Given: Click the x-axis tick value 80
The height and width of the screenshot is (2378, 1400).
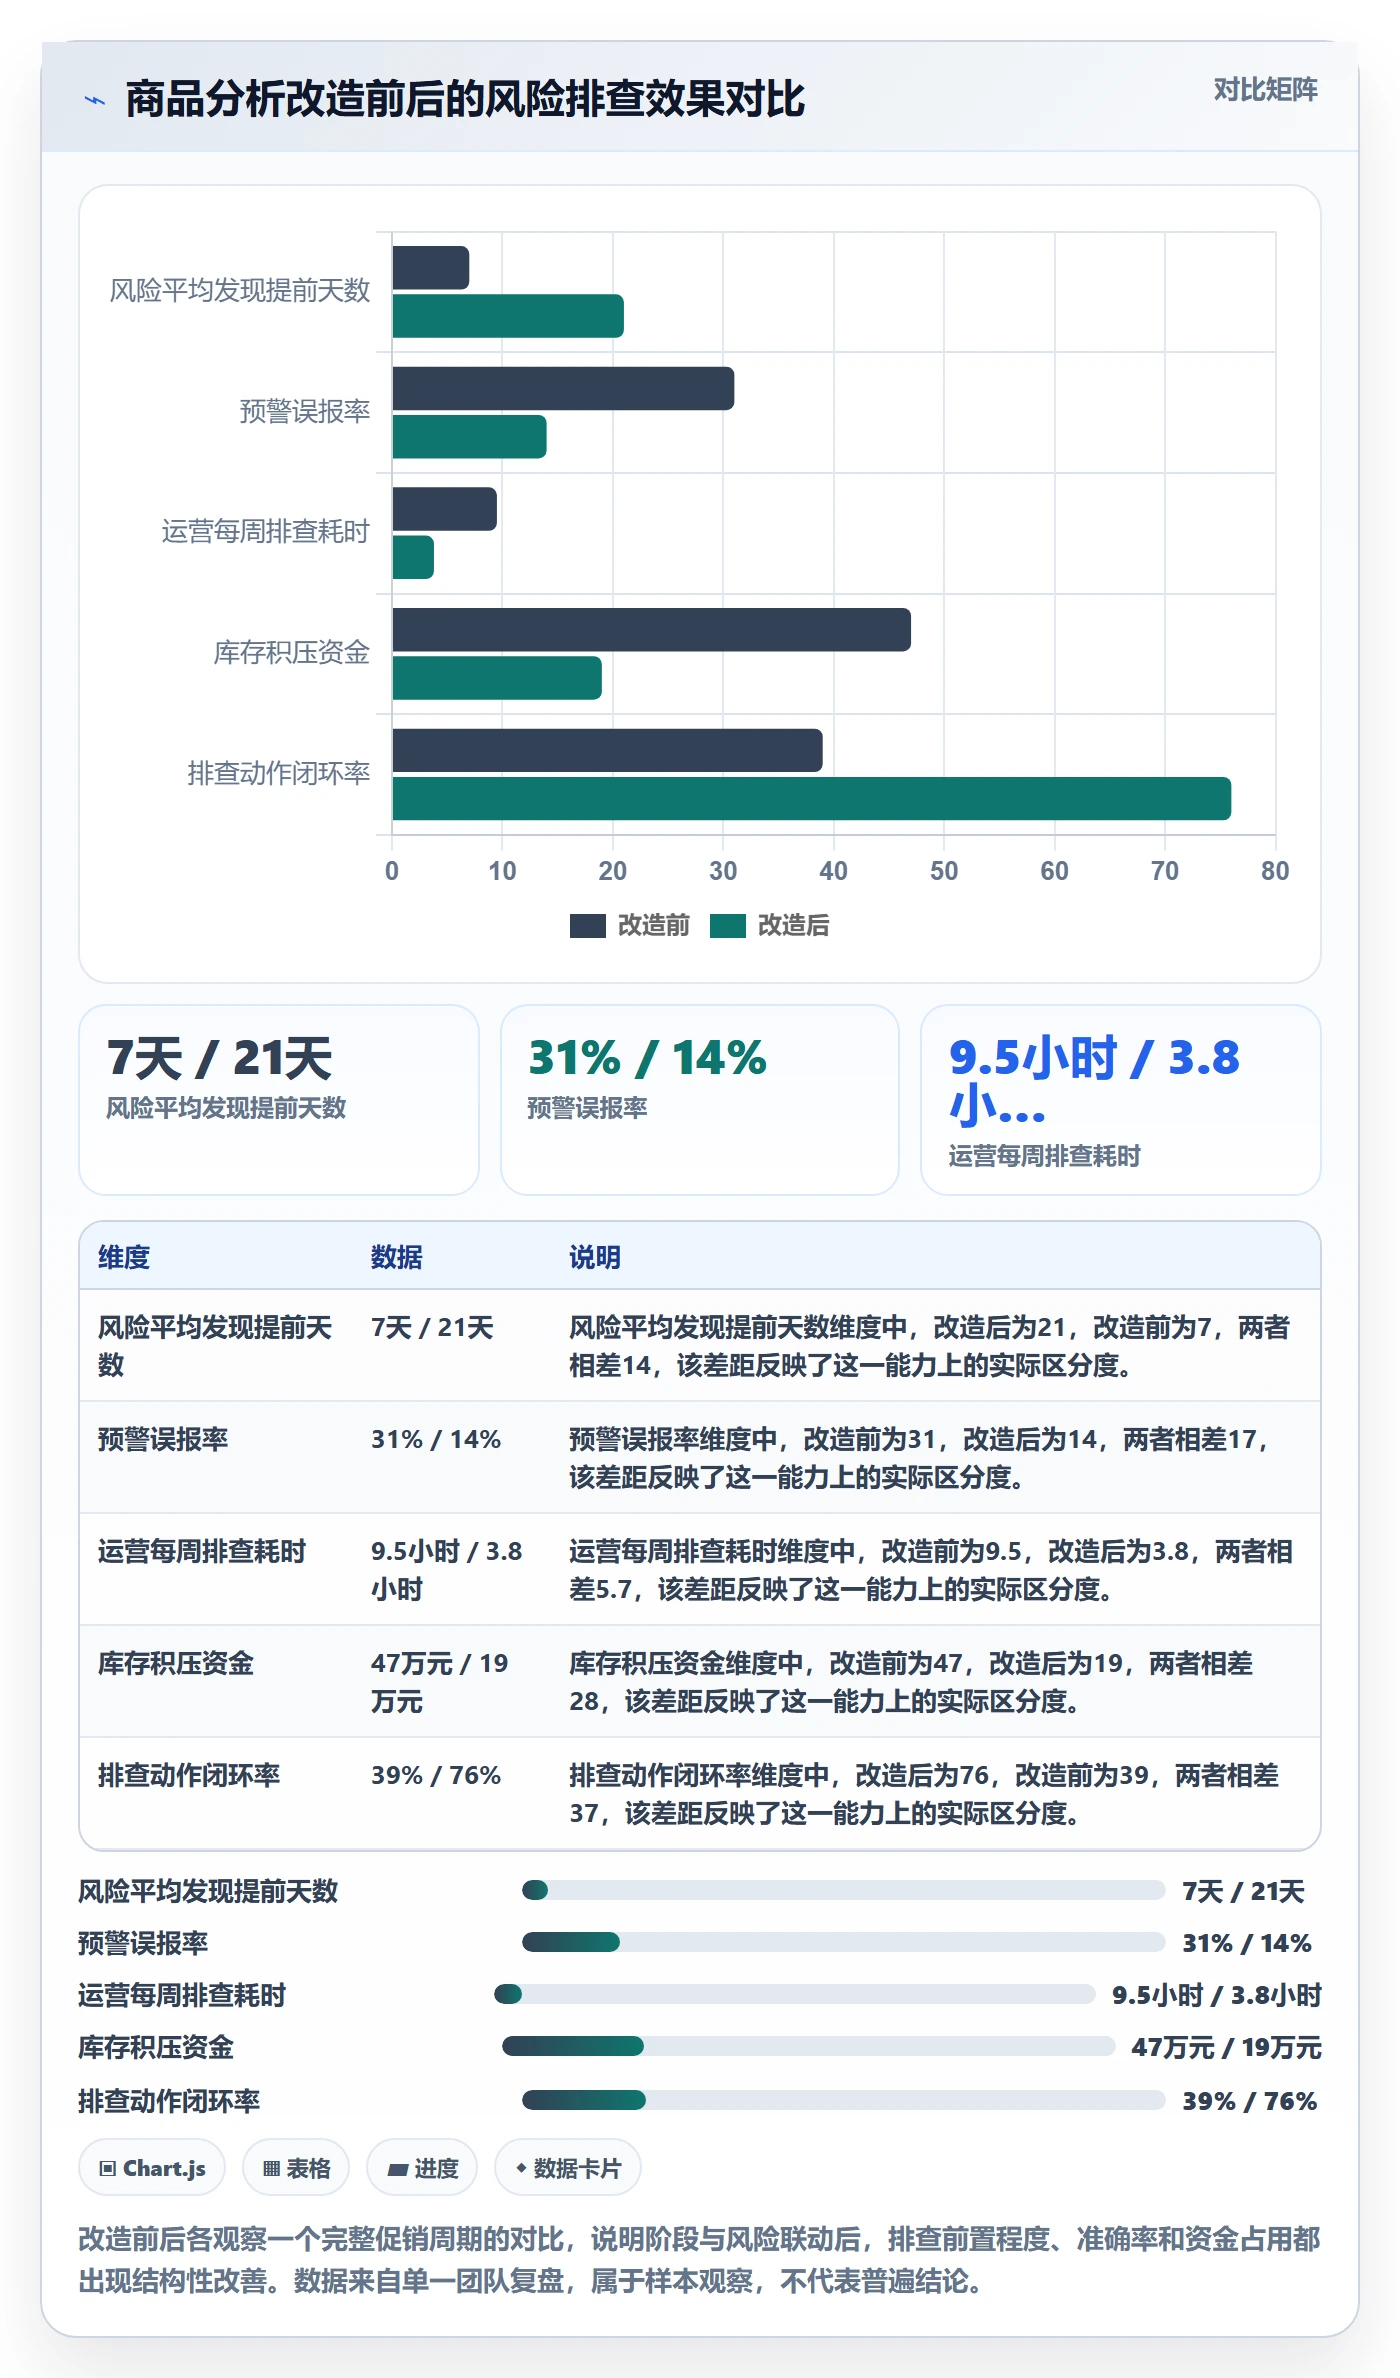Looking at the screenshot, I should pyautogui.click(x=1275, y=871).
